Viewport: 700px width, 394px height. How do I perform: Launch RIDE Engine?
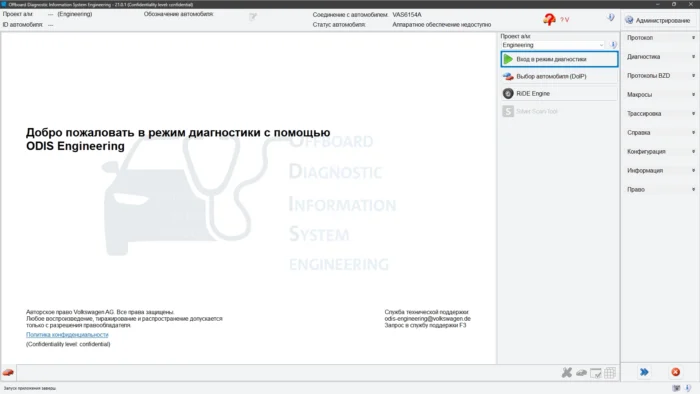click(559, 93)
